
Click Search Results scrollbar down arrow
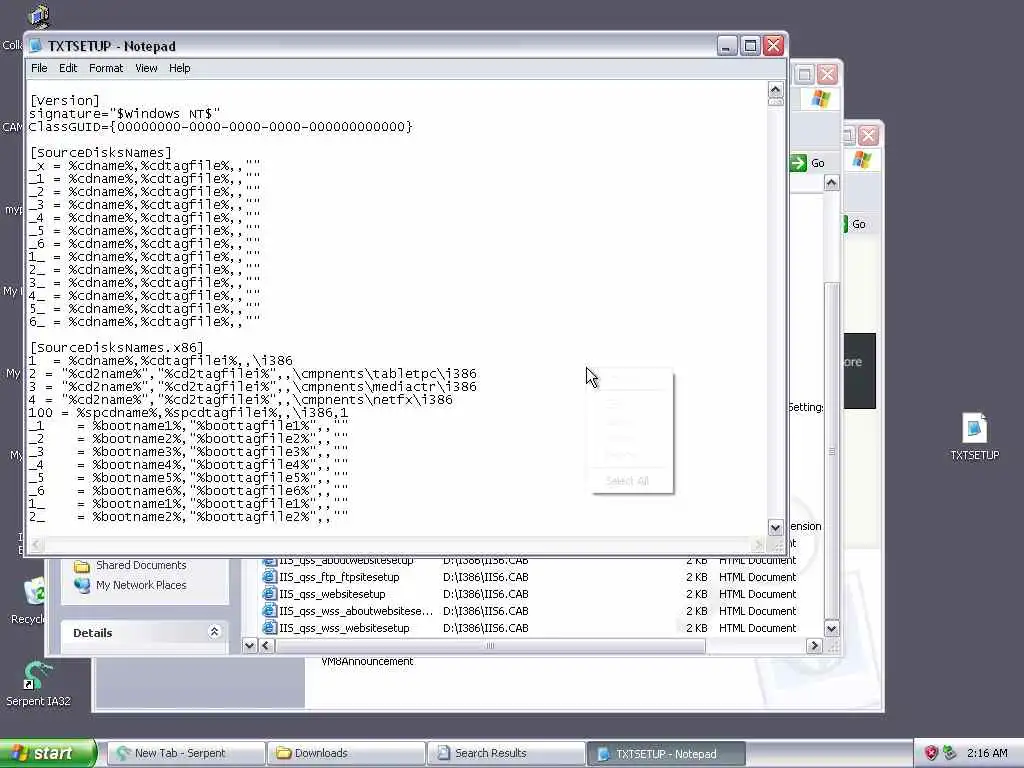[x=831, y=628]
